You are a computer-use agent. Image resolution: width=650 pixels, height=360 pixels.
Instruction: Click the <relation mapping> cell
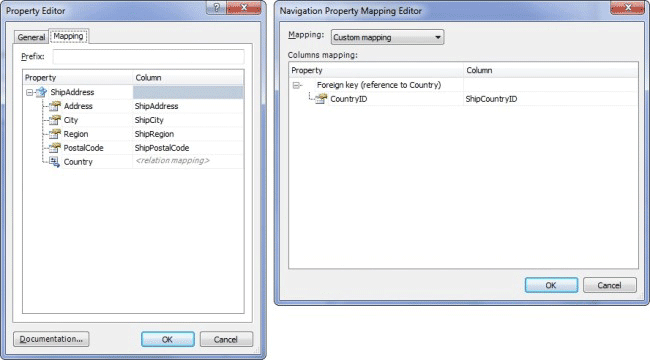188,161
